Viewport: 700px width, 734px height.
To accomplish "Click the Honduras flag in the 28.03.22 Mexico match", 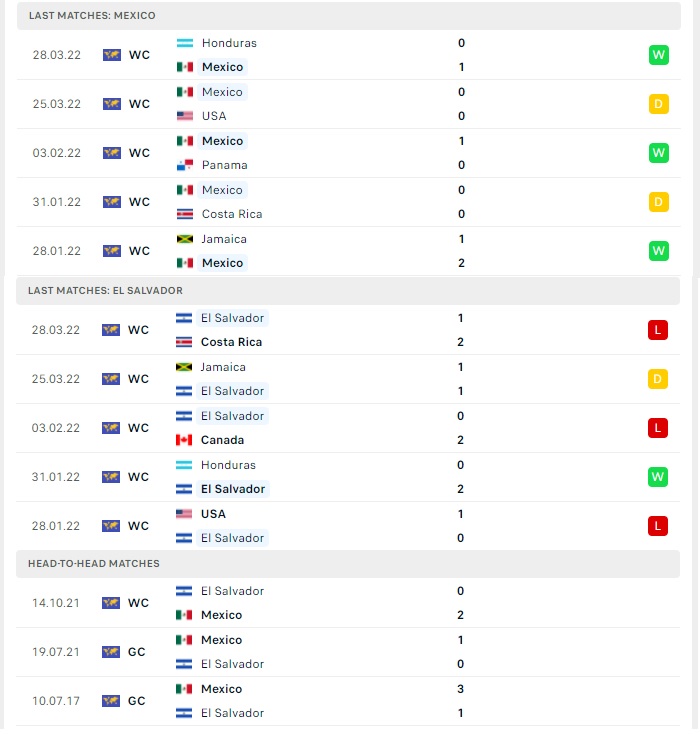I will pyautogui.click(x=185, y=43).
